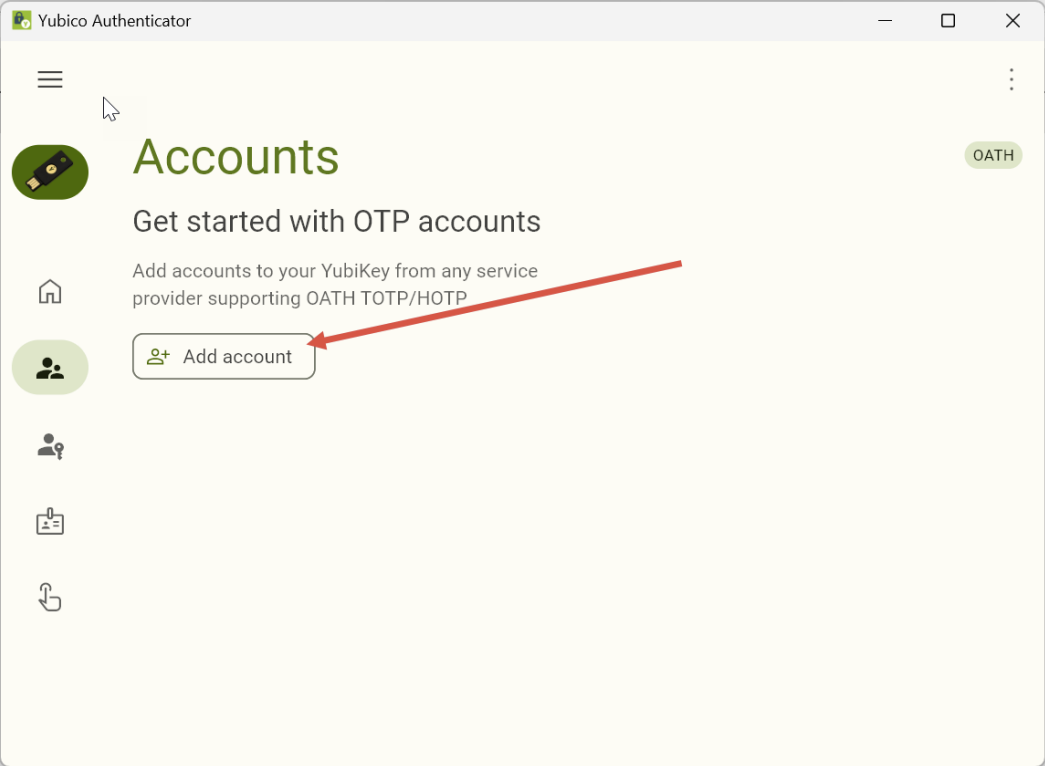Click the Accounts page heading
Viewport: 1045px width, 766px height.
pyautogui.click(x=236, y=157)
